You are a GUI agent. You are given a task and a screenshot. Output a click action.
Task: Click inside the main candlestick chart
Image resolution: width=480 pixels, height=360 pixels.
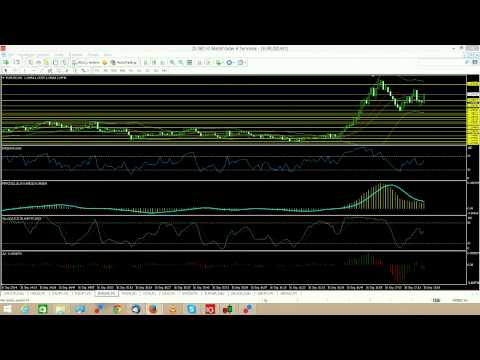tap(233, 110)
